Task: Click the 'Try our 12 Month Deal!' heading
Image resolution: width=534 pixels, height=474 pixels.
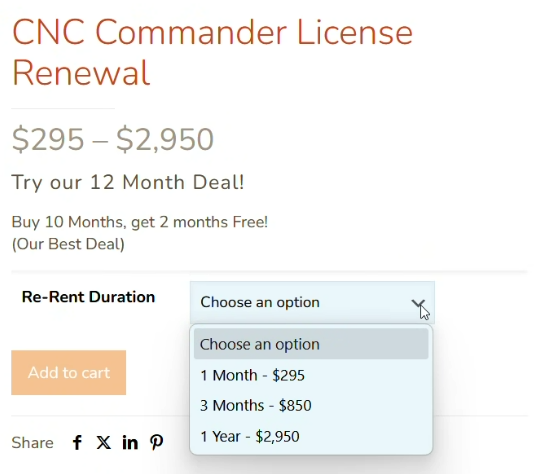Action: coord(128,182)
